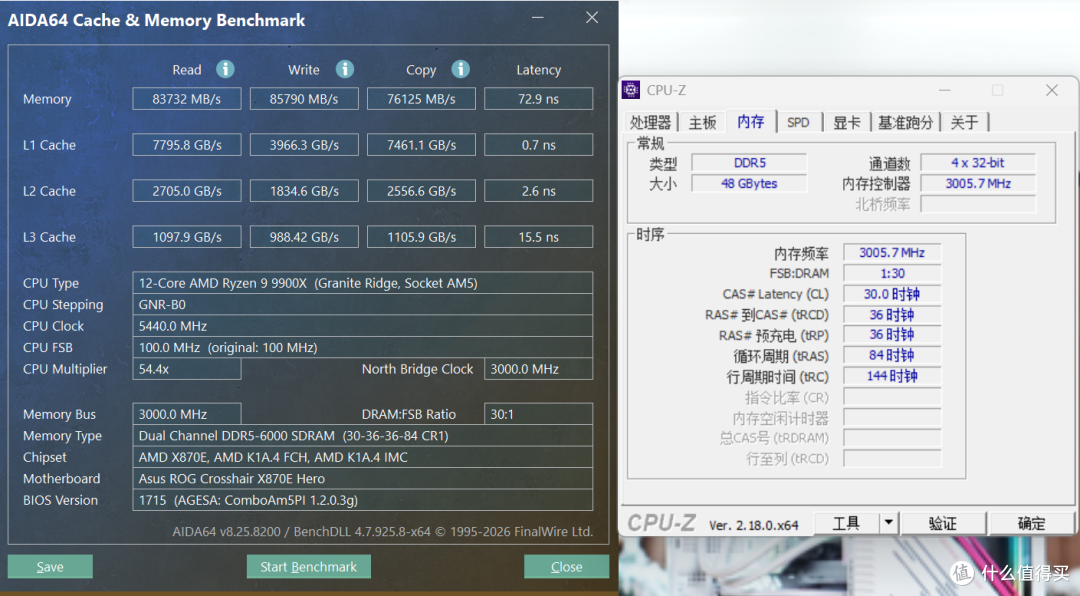Click CPU-Z FSB:DRAM value 1:30
The image size is (1080, 596).
point(892,274)
